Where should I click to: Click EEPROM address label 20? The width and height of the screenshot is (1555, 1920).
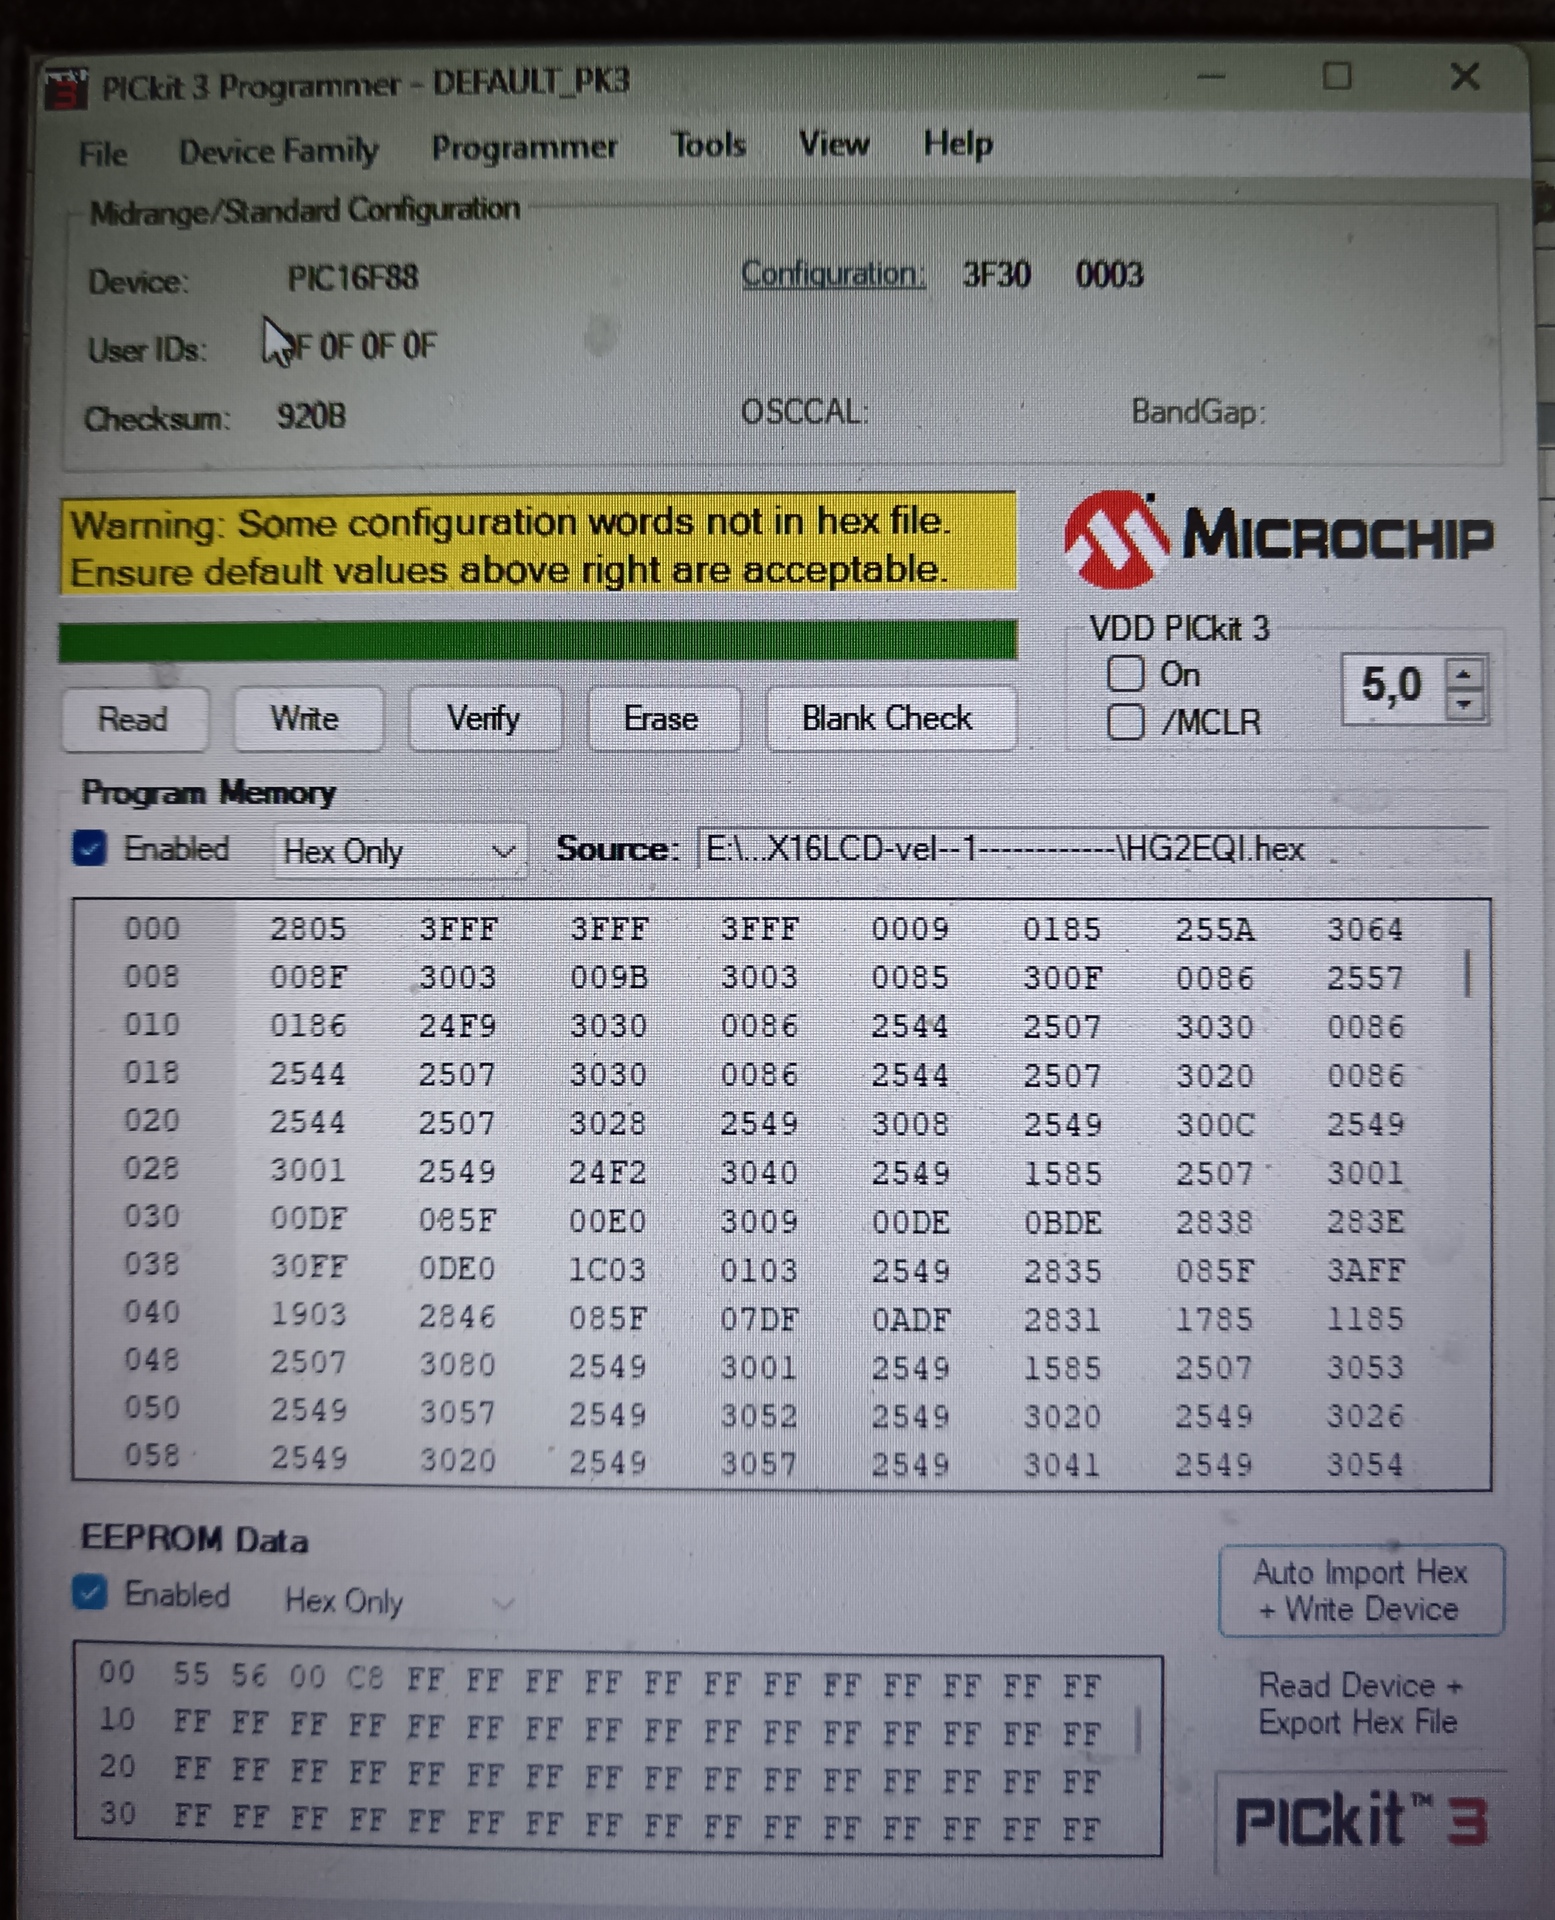point(117,1766)
